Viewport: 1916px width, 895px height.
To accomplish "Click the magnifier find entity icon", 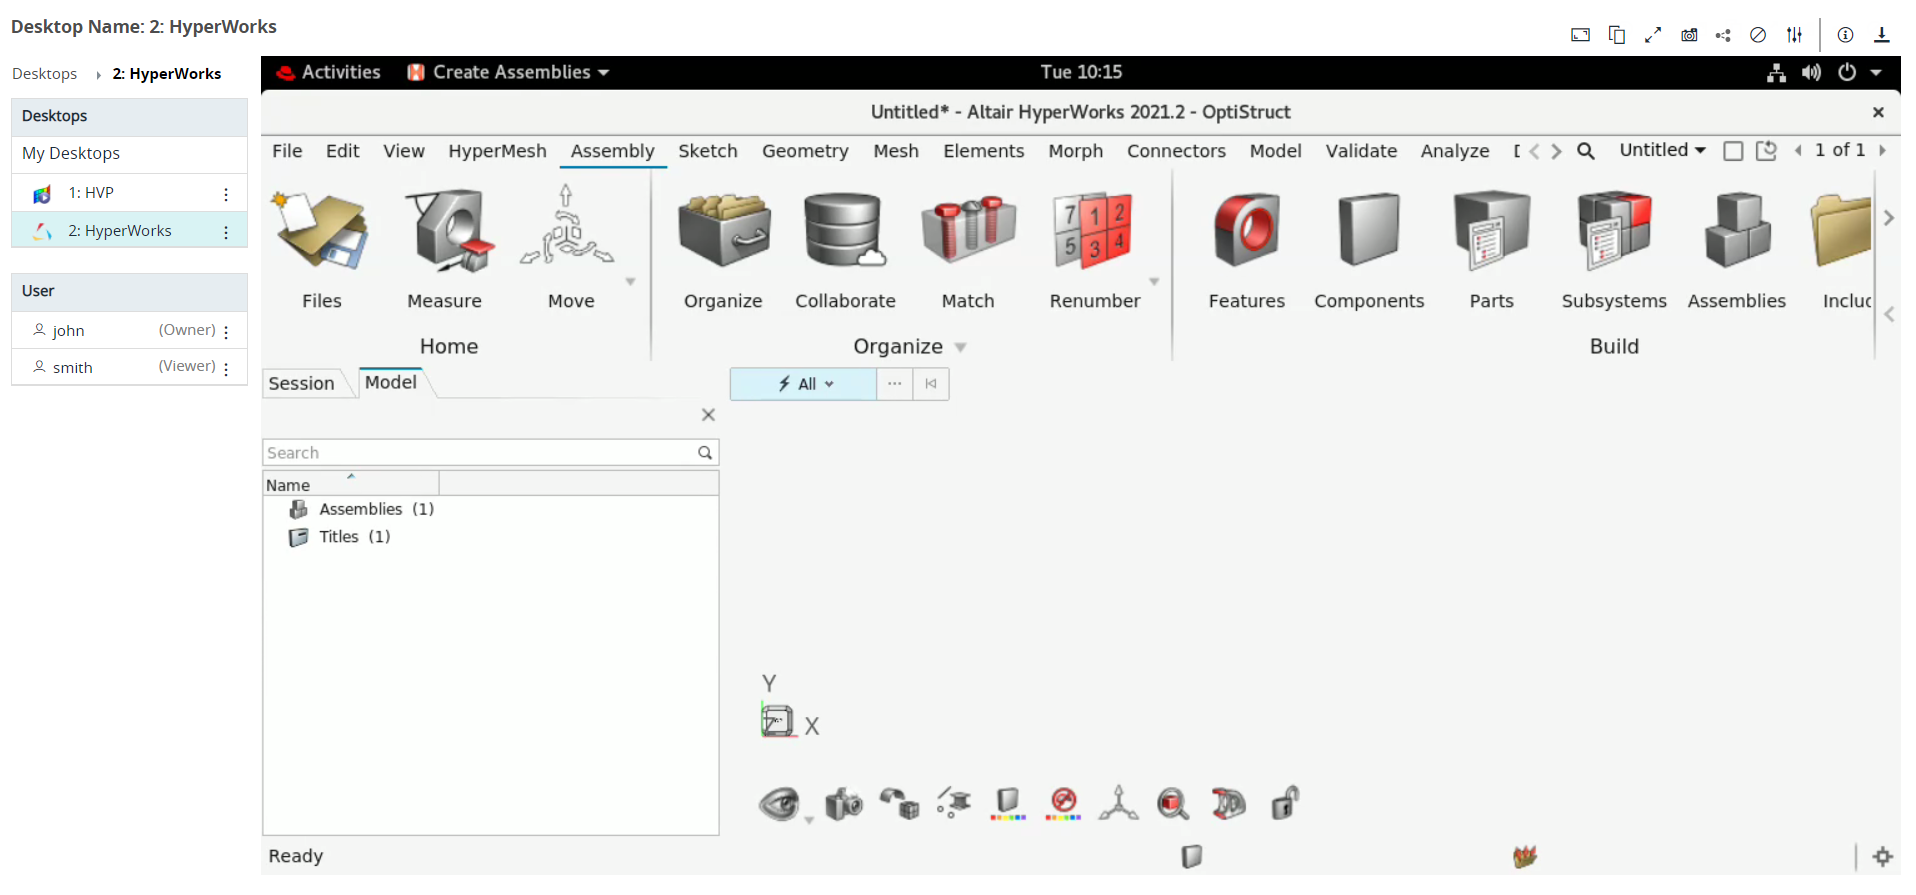I will (1173, 803).
